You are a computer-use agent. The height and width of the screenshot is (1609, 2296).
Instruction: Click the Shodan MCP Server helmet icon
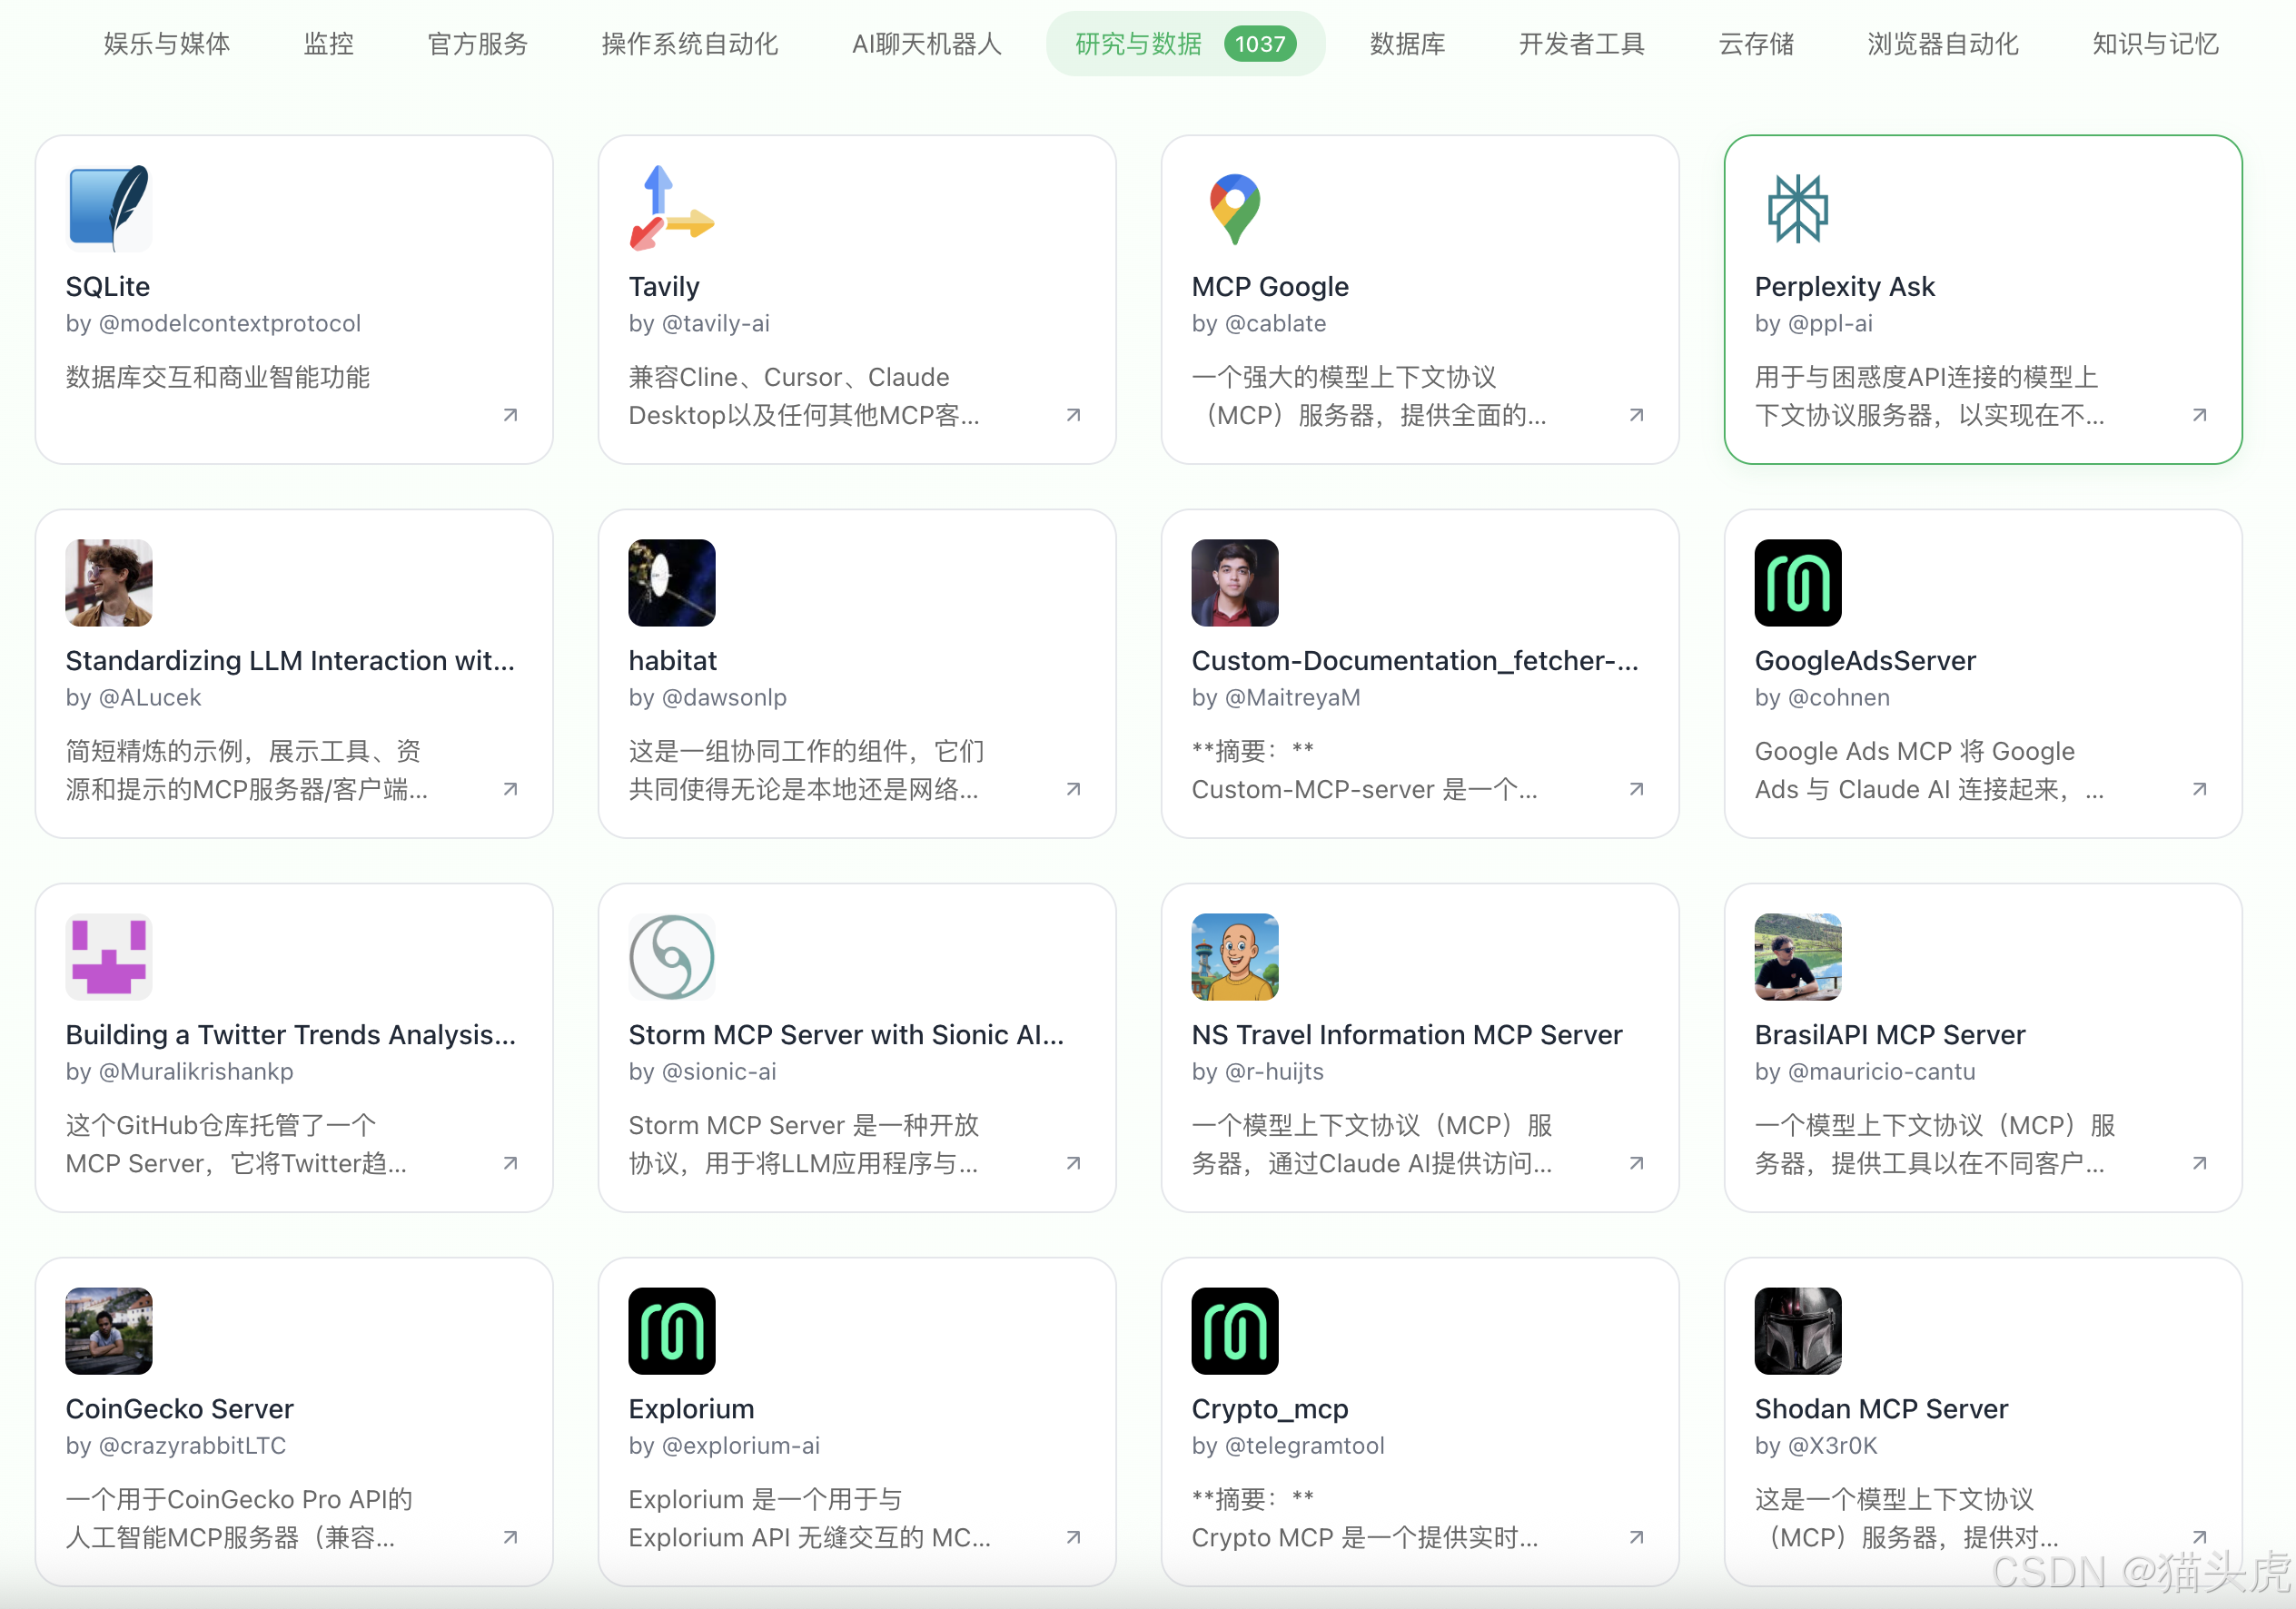[x=1798, y=1331]
